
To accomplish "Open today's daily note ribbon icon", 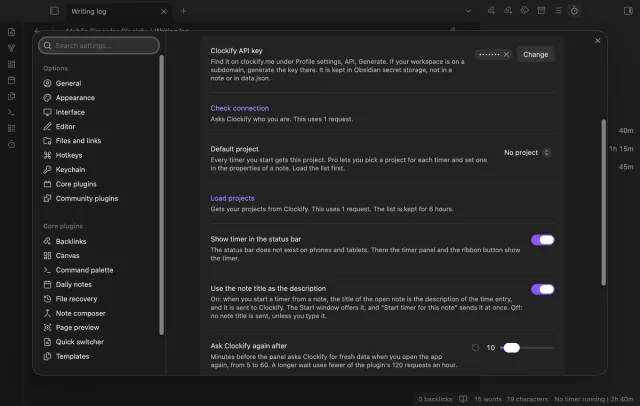I will [11, 80].
